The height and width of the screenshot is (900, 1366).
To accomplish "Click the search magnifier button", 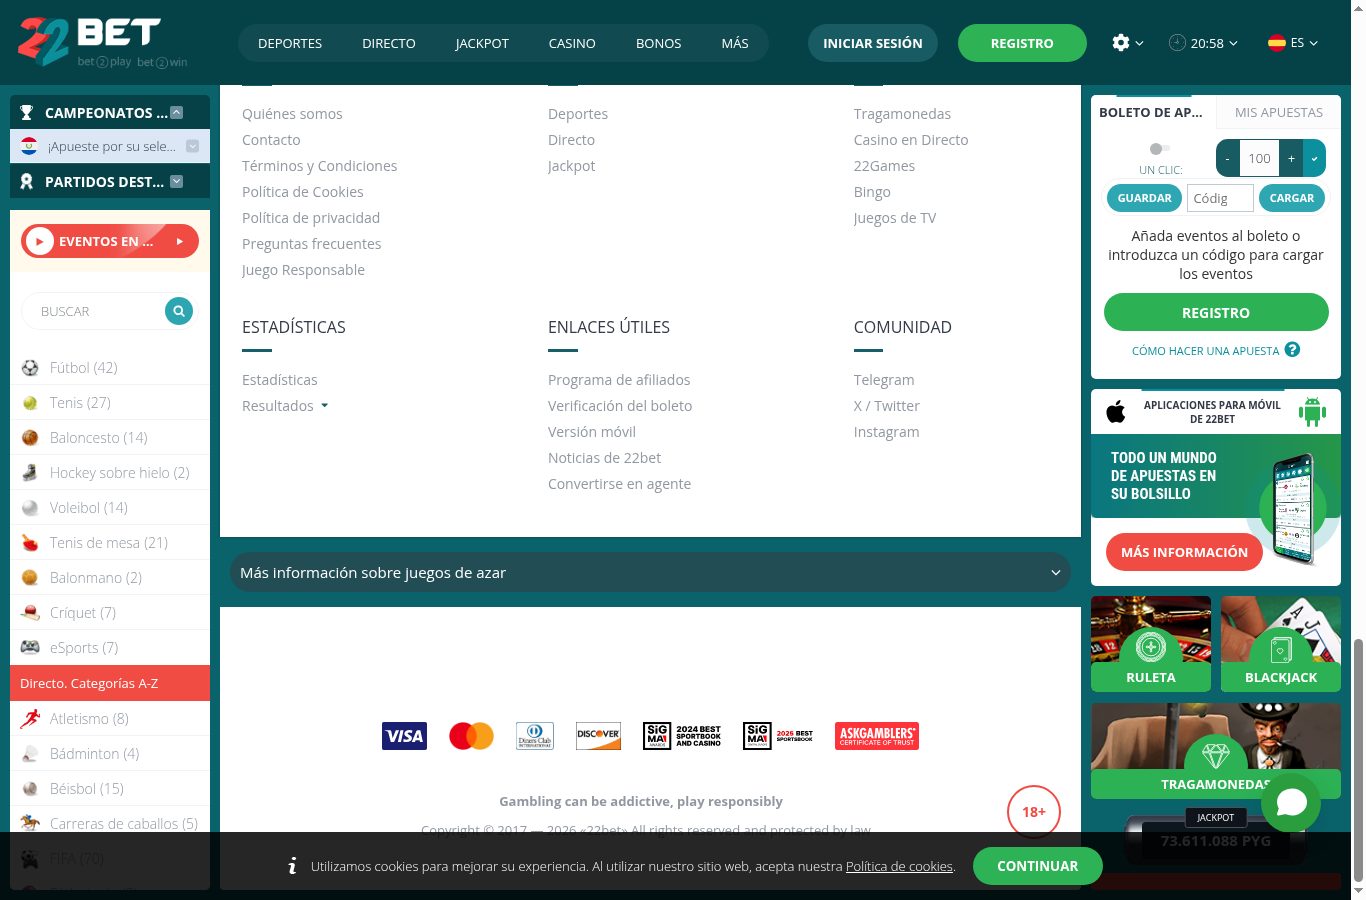I will pos(178,311).
